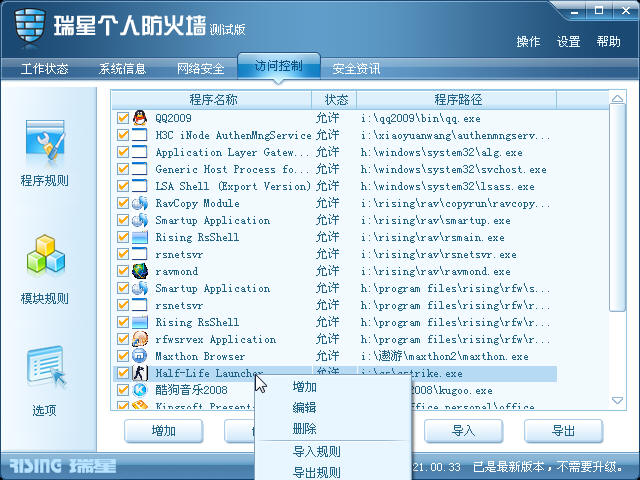This screenshot has width=640, height=480.
Task: Click the rsnetsvr icon in i:\rising\rav row
Action: (140, 254)
